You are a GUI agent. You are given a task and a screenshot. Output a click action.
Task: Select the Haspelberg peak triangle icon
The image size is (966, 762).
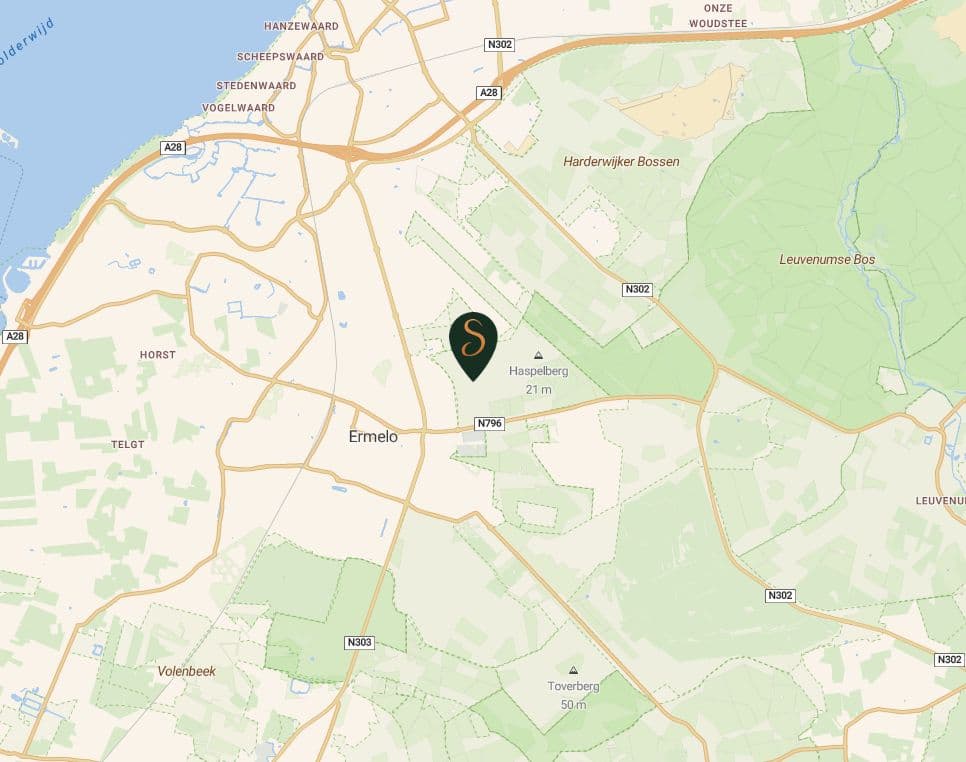point(538,355)
